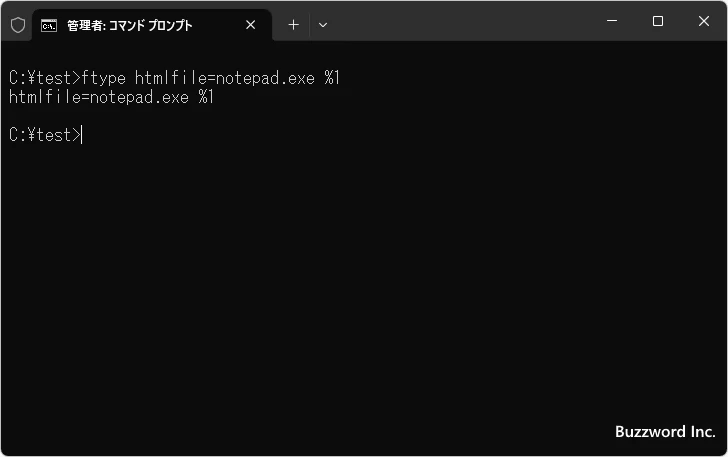Click the ftype htmlfile command line
728x457 pixels.
click(175, 78)
